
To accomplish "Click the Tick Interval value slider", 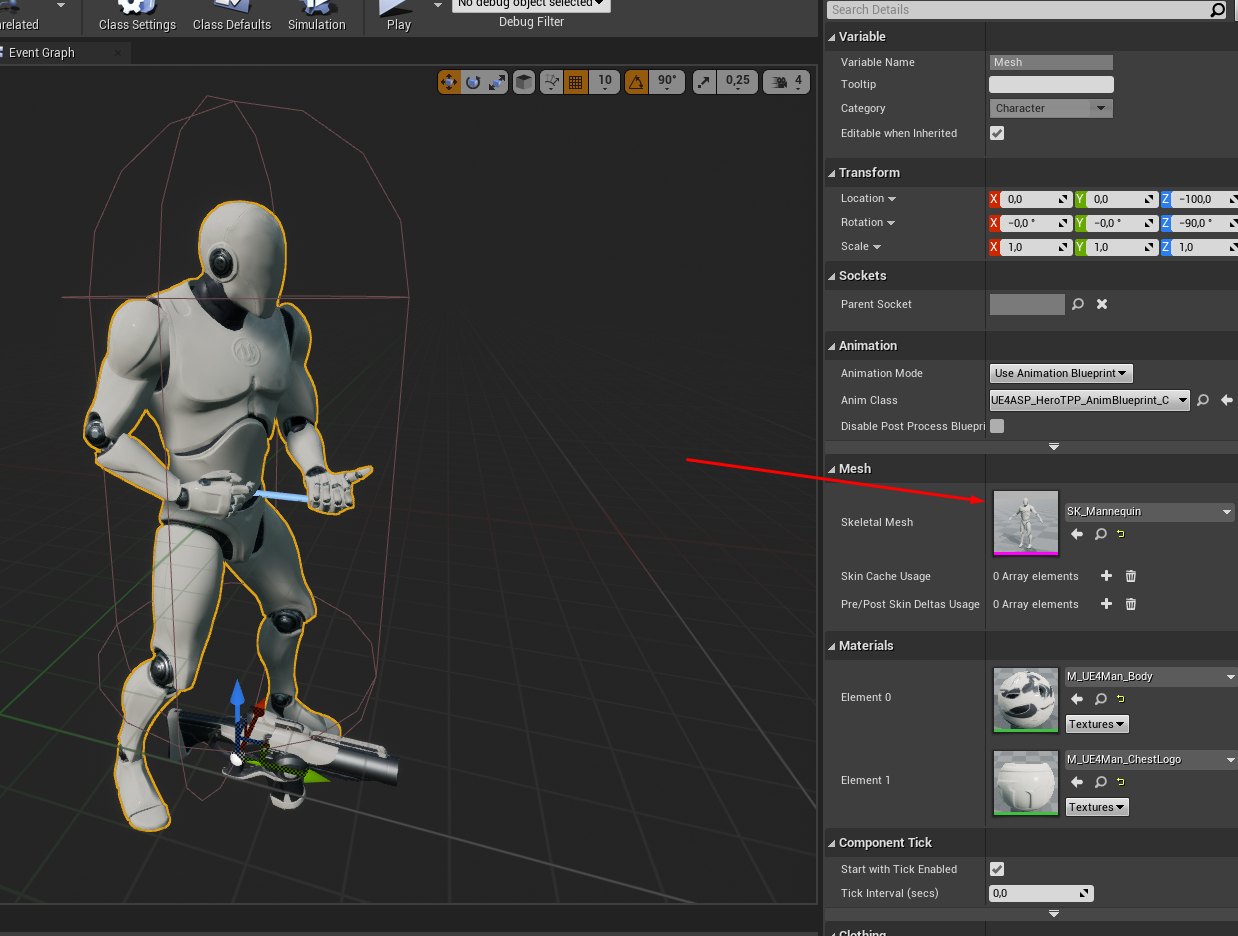I will [x=1040, y=893].
